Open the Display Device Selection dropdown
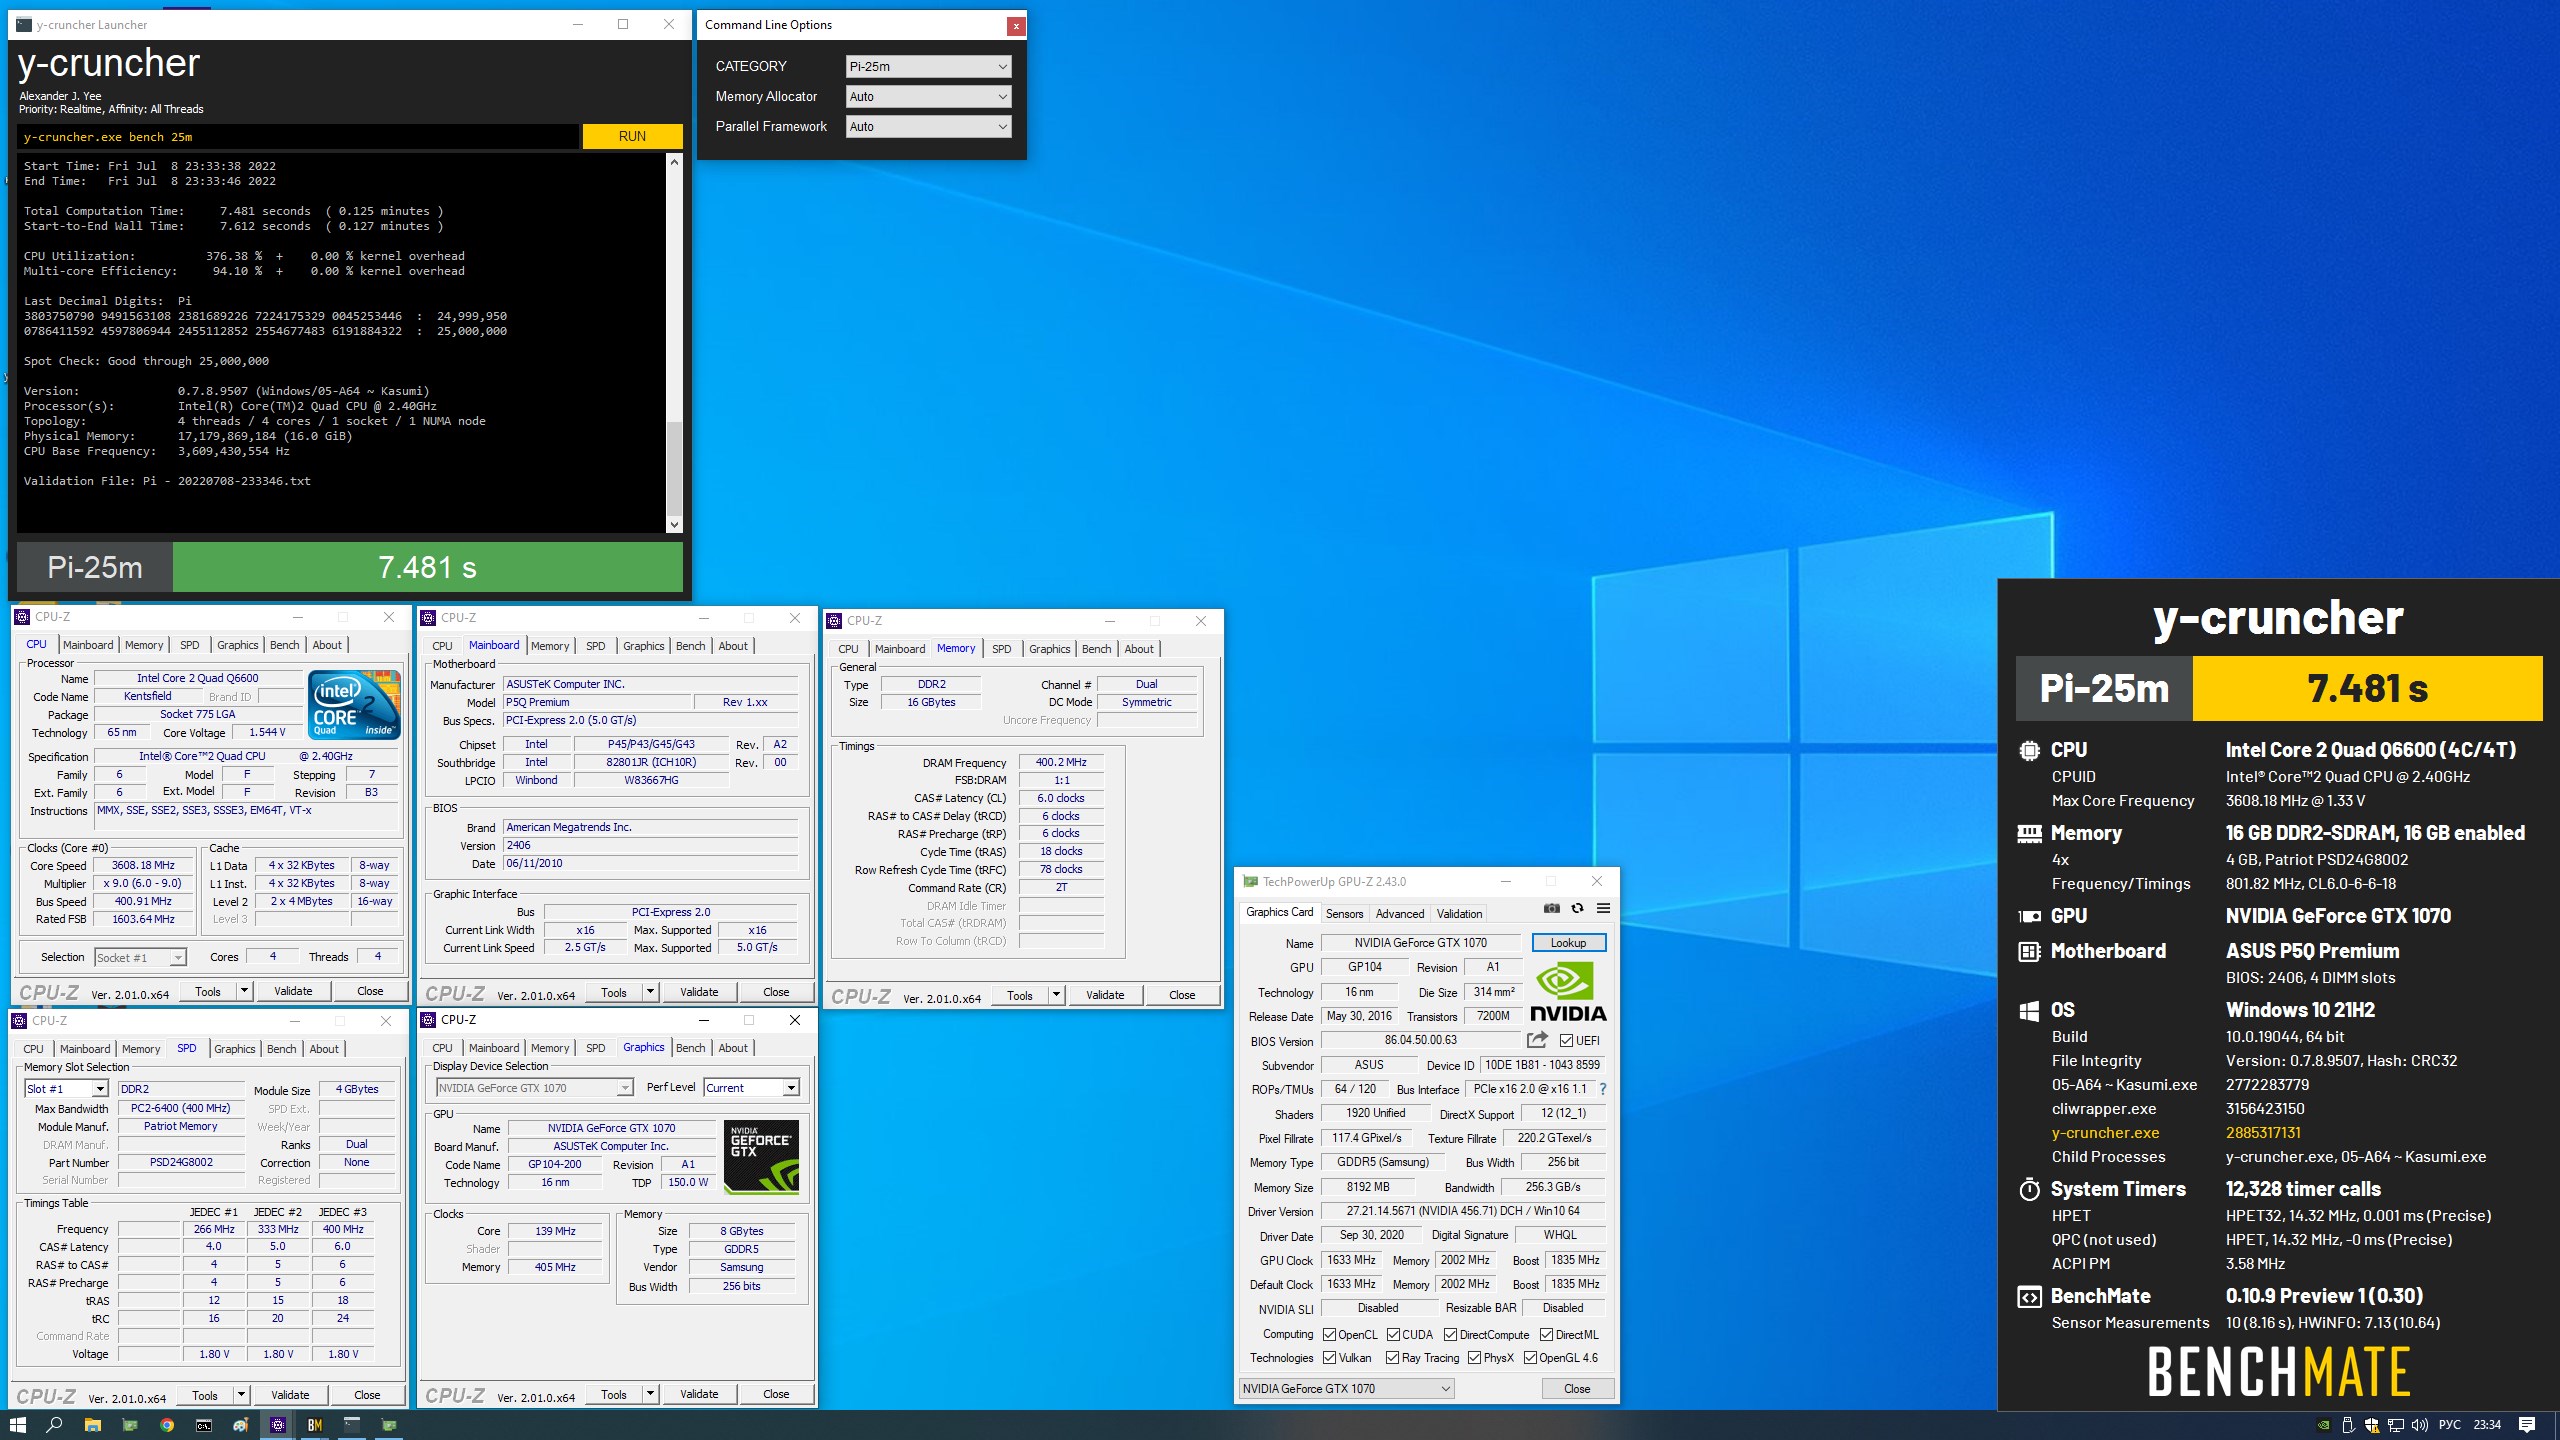2560x1440 pixels. [534, 1088]
